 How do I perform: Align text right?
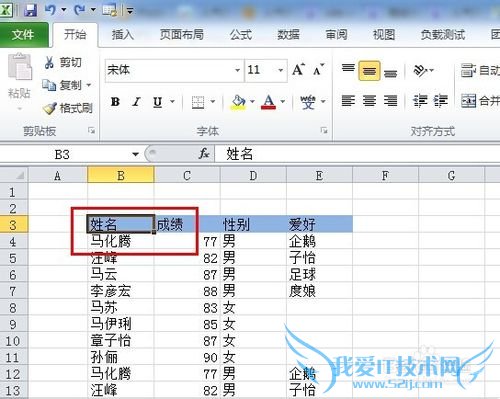click(x=390, y=100)
